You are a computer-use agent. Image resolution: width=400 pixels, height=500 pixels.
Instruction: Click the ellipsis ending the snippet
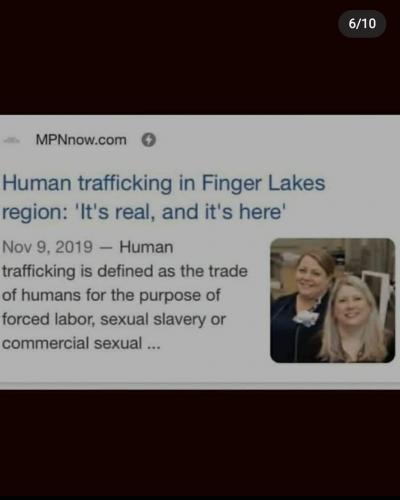pyautogui.click(x=153, y=347)
